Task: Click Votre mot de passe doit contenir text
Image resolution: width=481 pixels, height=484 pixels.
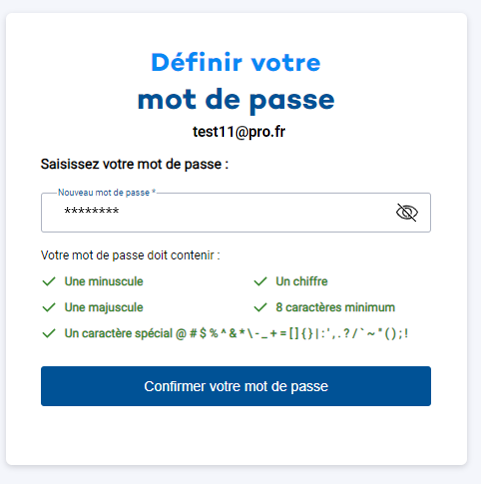Action: tap(130, 255)
